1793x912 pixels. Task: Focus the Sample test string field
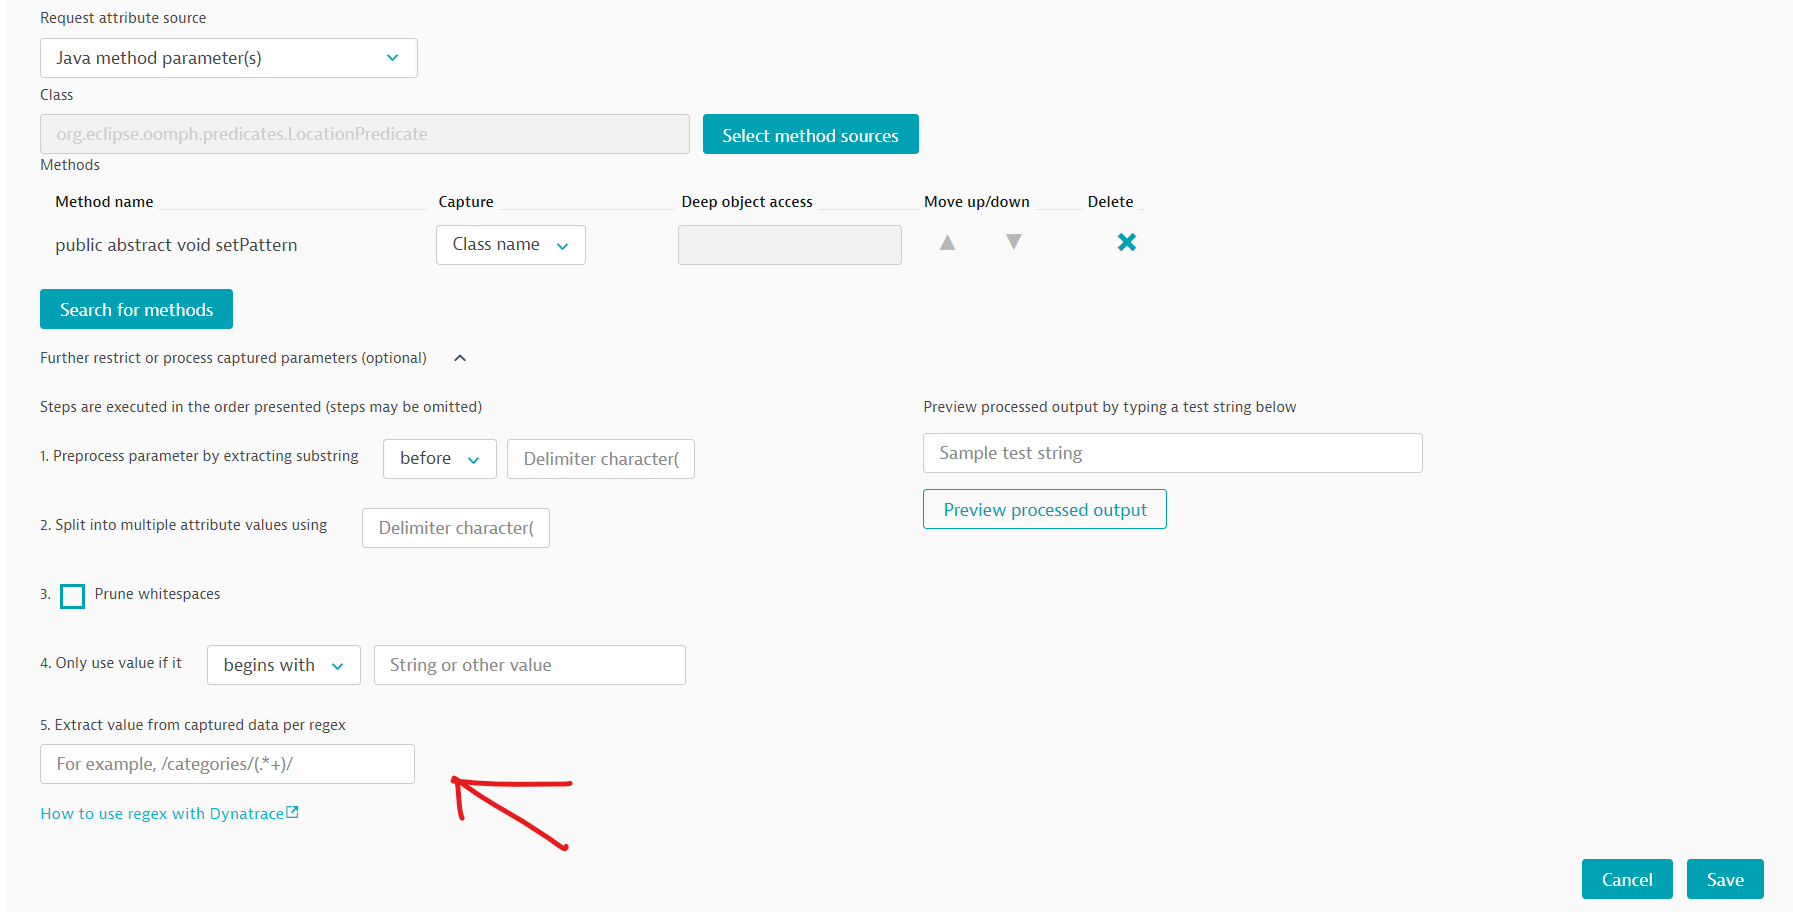coord(1172,453)
